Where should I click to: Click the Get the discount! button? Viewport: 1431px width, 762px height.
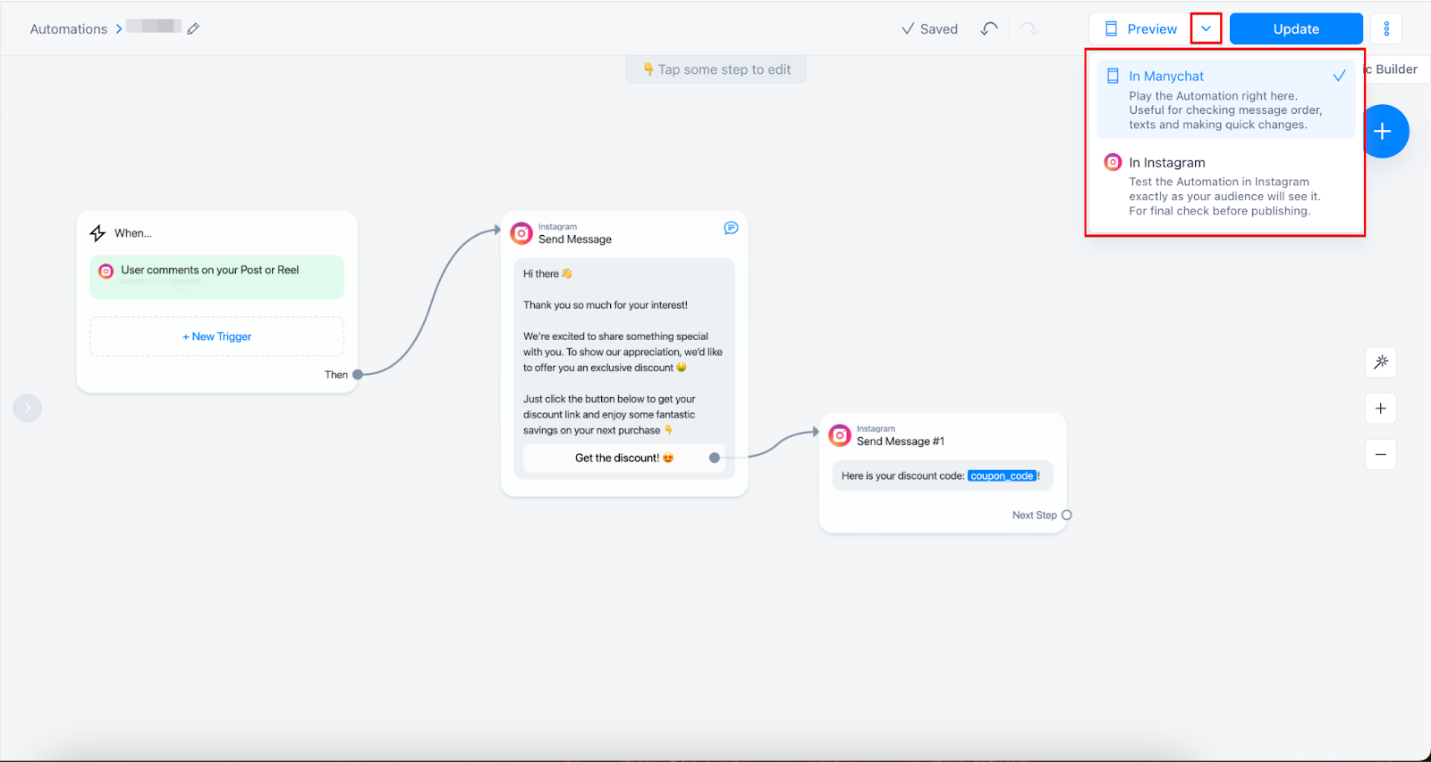624,458
